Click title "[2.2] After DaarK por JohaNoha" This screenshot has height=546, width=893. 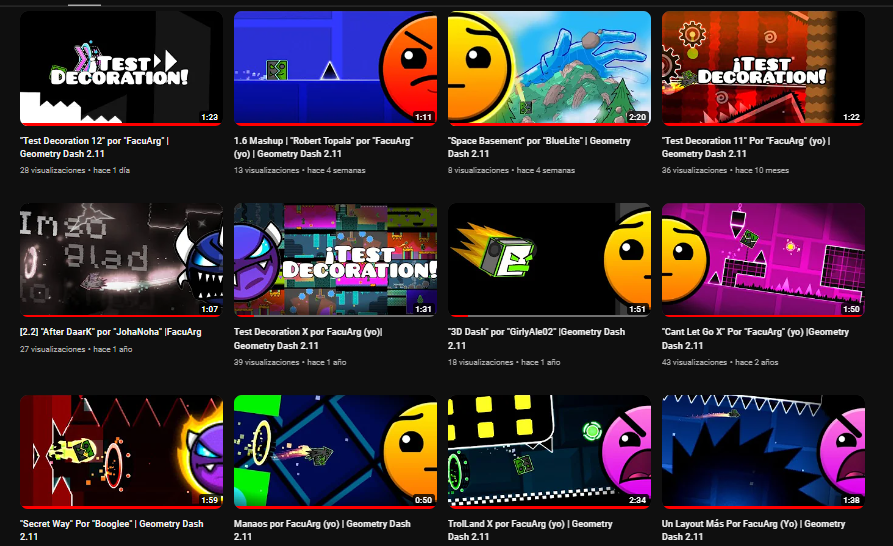[110, 332]
